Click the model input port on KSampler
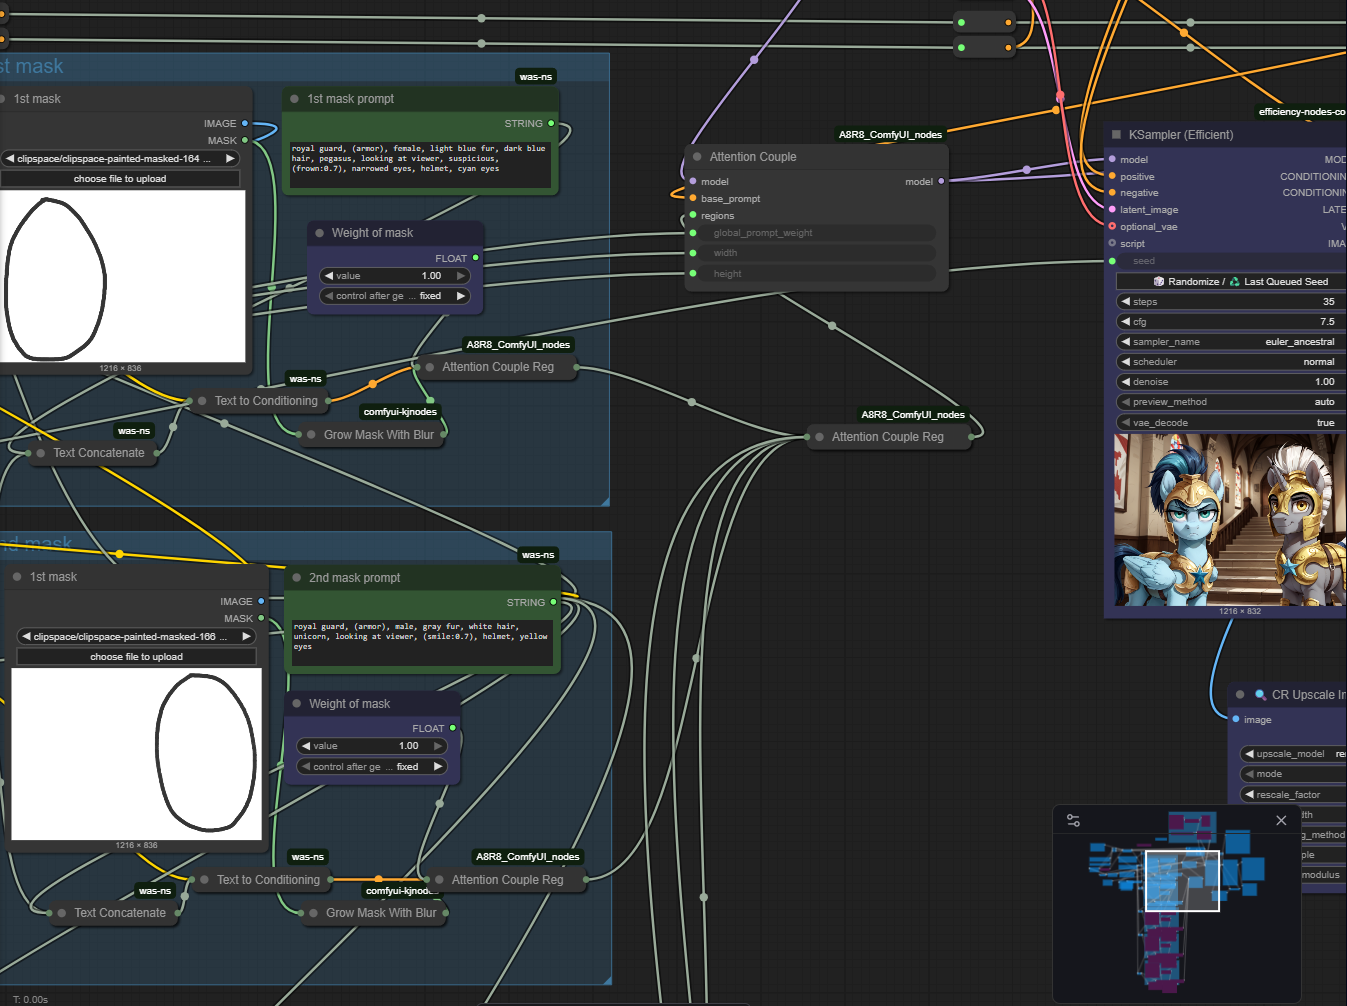Viewport: 1347px width, 1006px height. [1112, 159]
